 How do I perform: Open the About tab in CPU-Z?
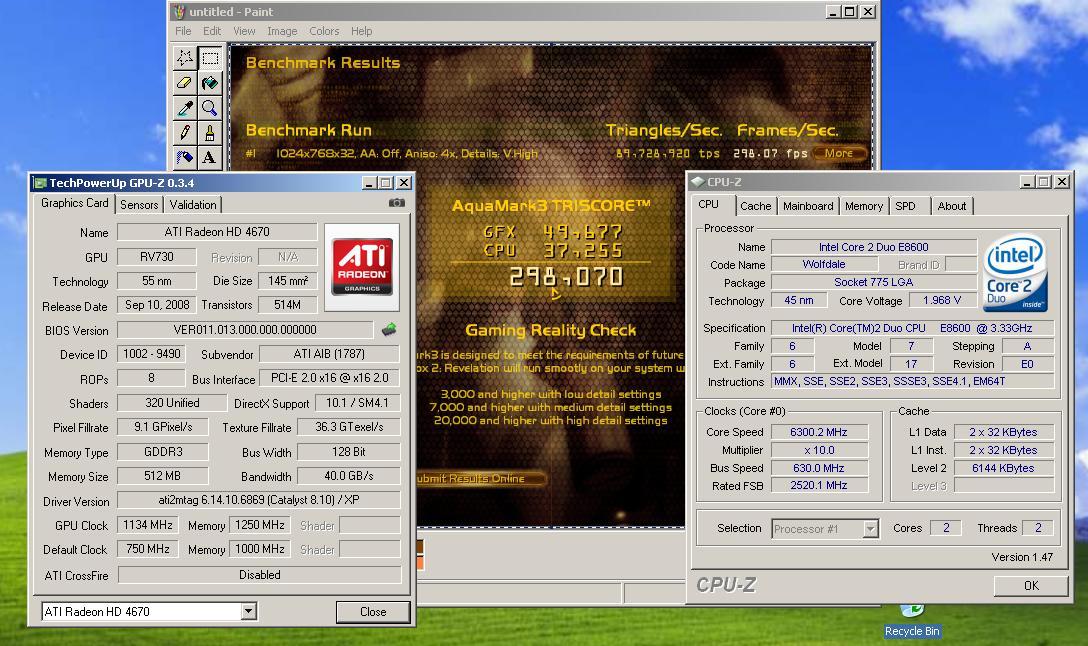click(951, 206)
